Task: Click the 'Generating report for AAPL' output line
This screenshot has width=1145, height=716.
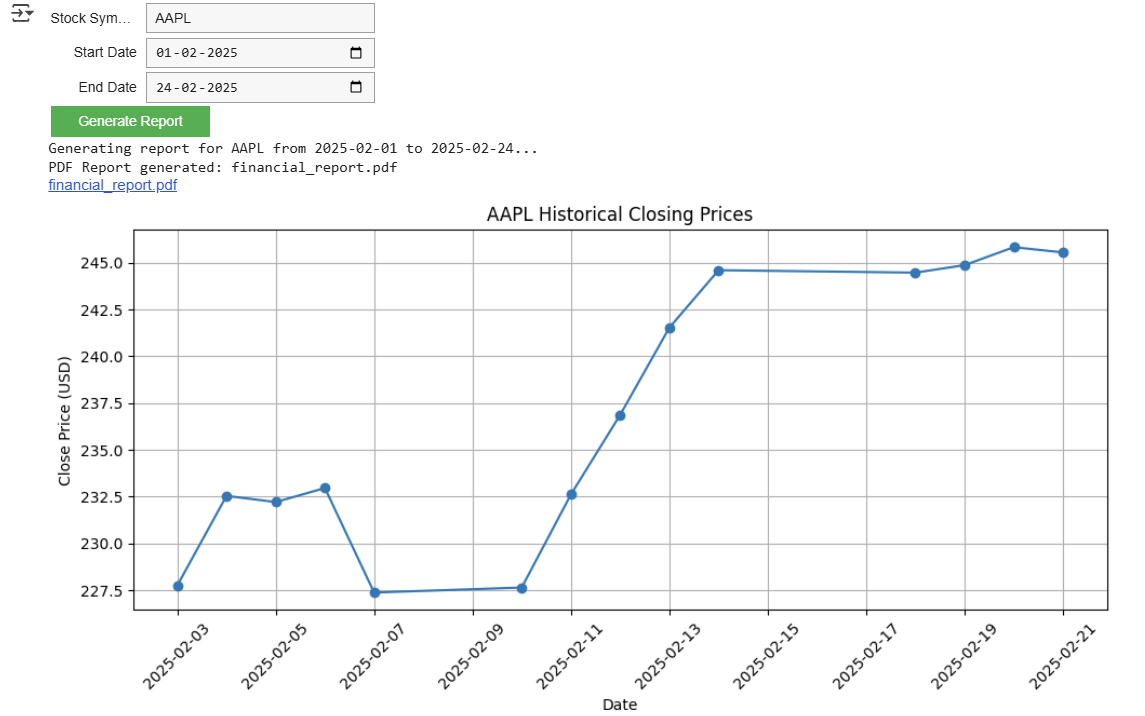Action: click(x=293, y=148)
